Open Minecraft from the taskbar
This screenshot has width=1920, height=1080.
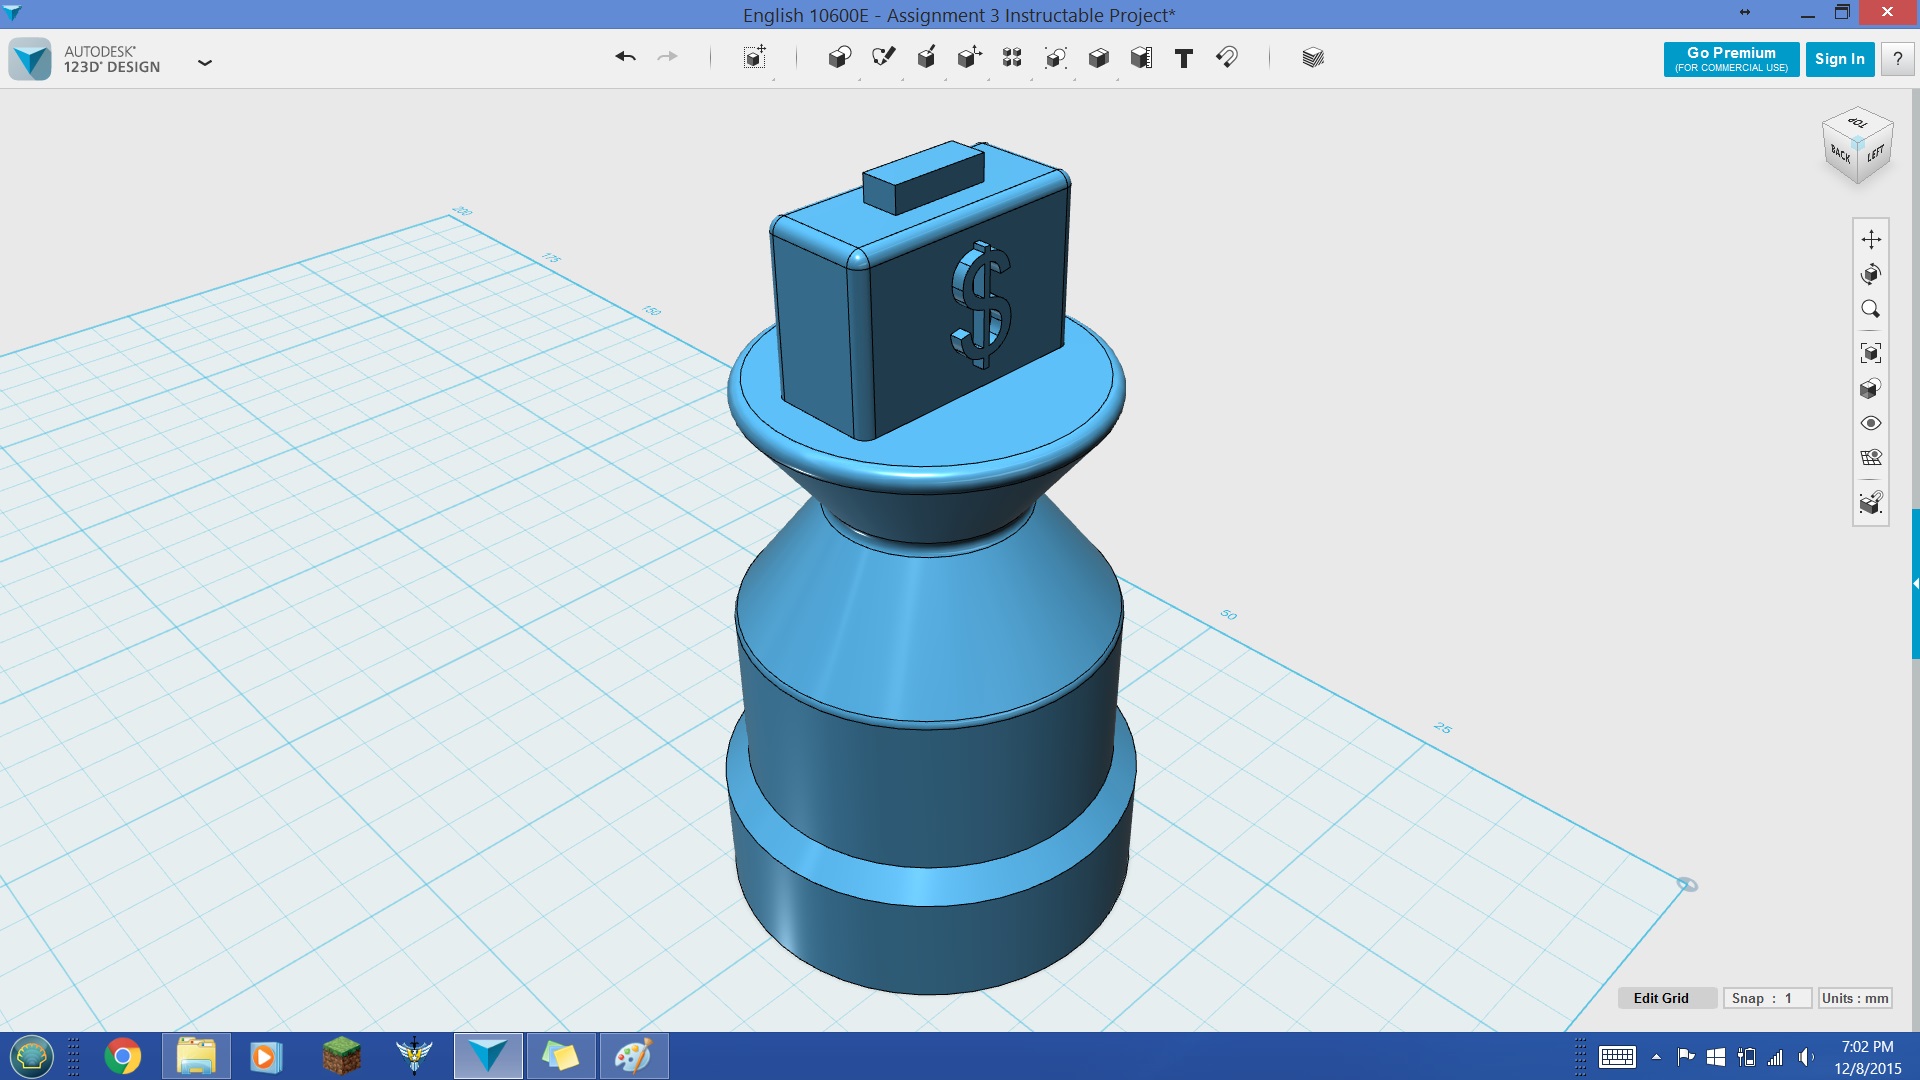[x=342, y=1056]
